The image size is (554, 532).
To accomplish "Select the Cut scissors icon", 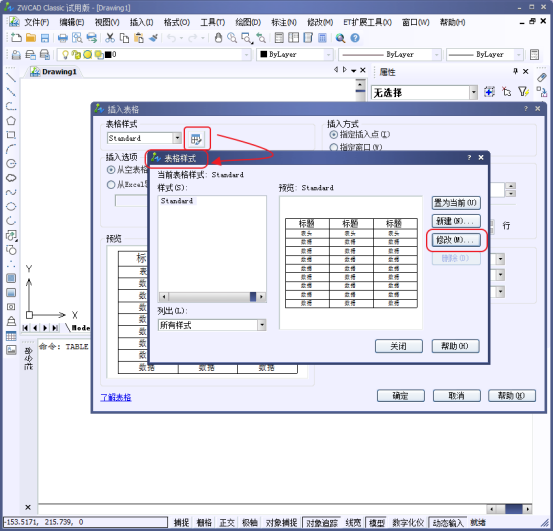I will coord(110,38).
